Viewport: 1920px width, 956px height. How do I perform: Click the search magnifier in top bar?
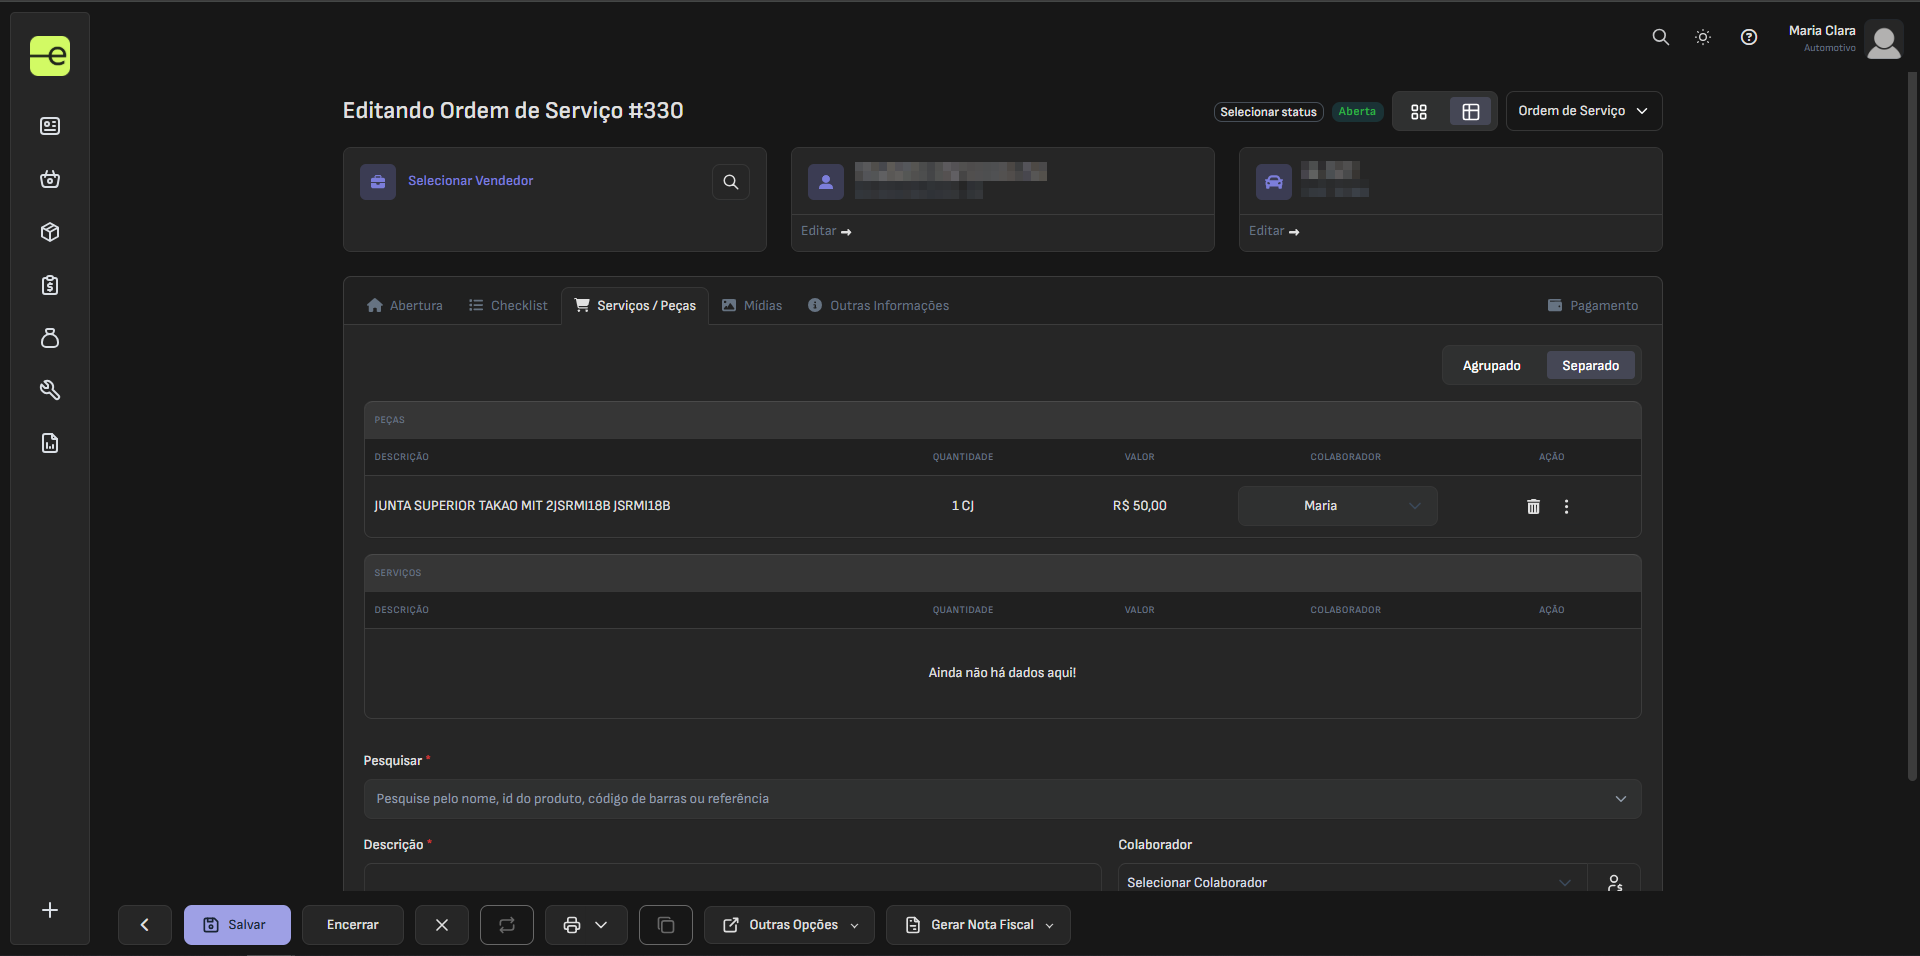1660,37
